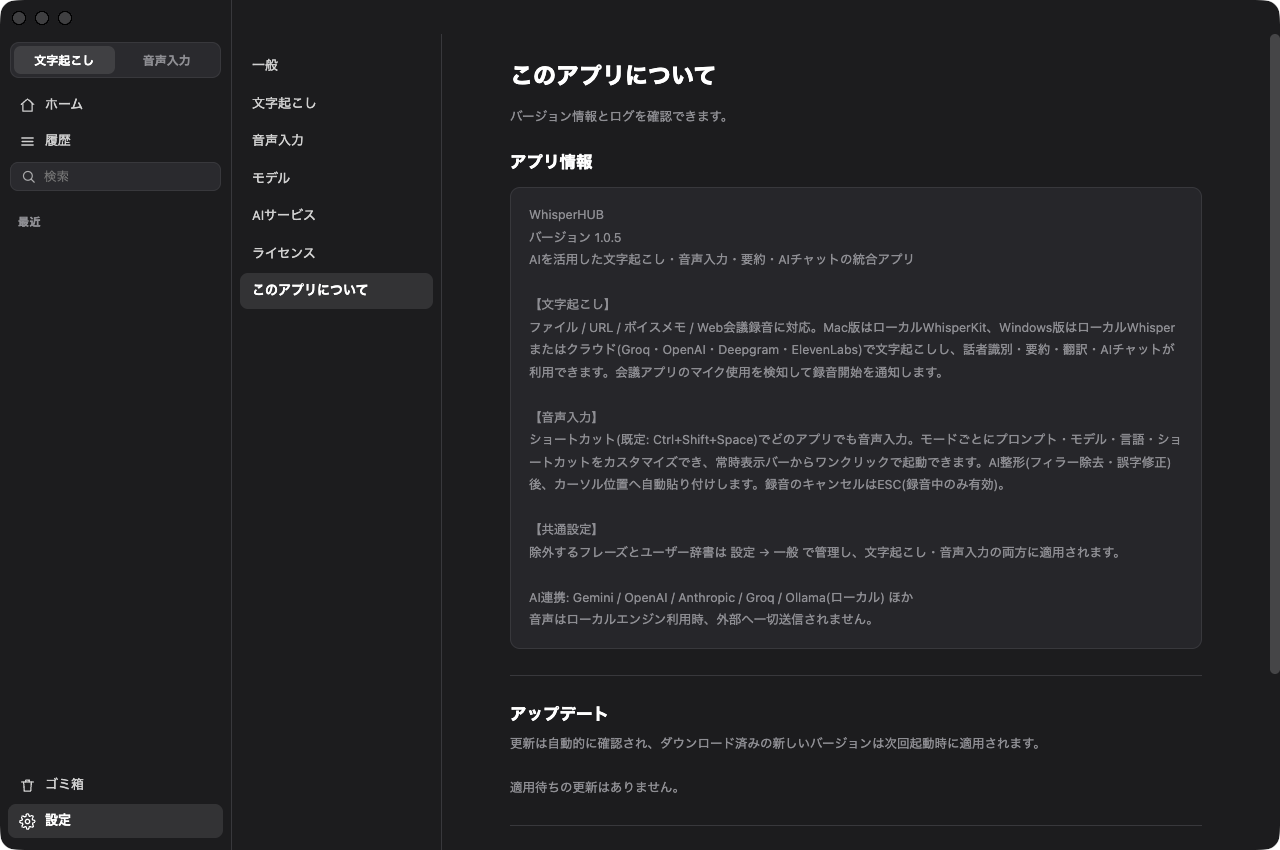
Task: Click the ホーム label in sidebar
Action: (64, 104)
